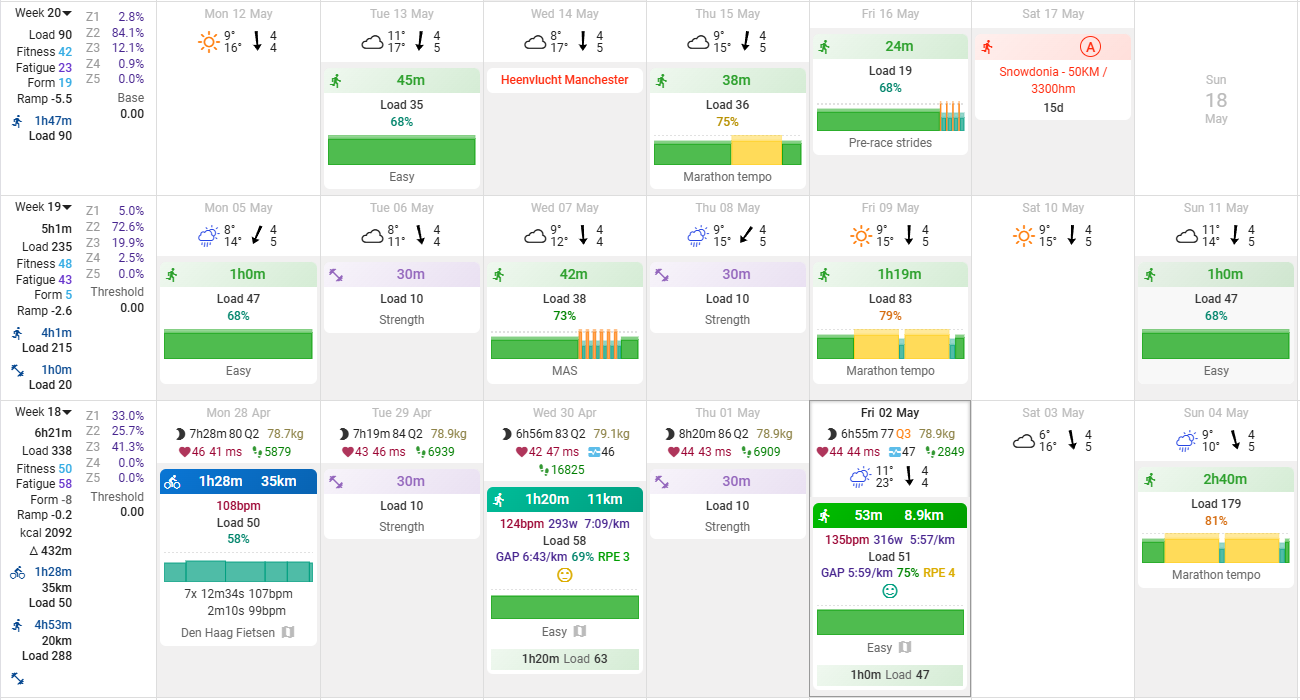Click the cycling icon on Den Haag Fietsen ride
The image size is (1300, 700).
click(x=172, y=481)
